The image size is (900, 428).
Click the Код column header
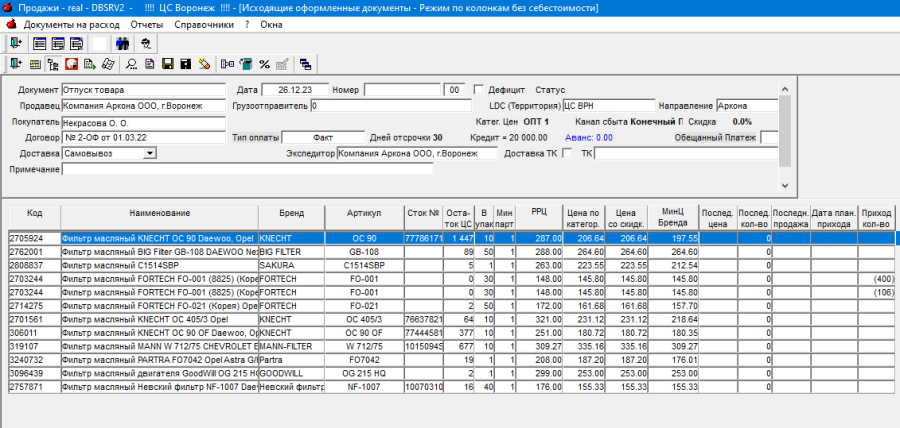[34, 218]
